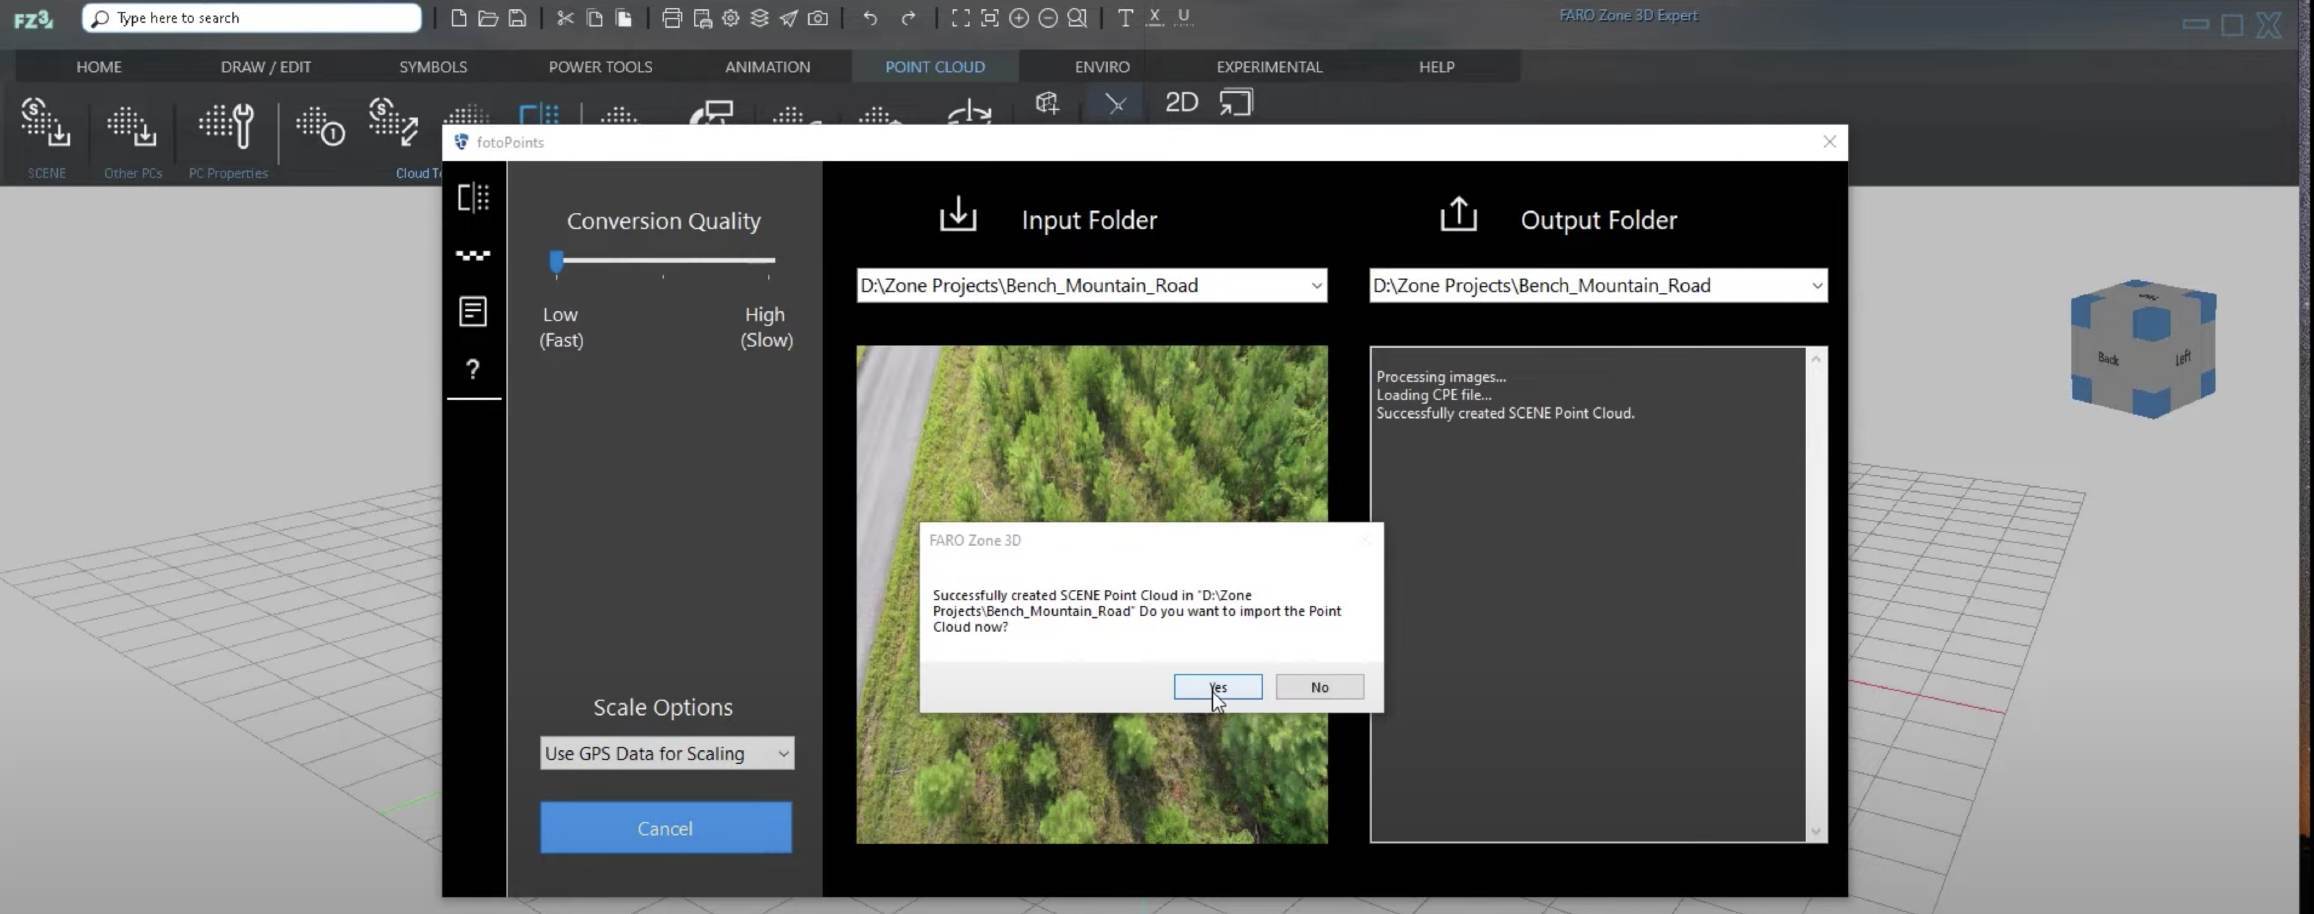Viewport: 2314px width, 914px height.
Task: Click the log panel scrollbar up arrow
Action: [1816, 358]
